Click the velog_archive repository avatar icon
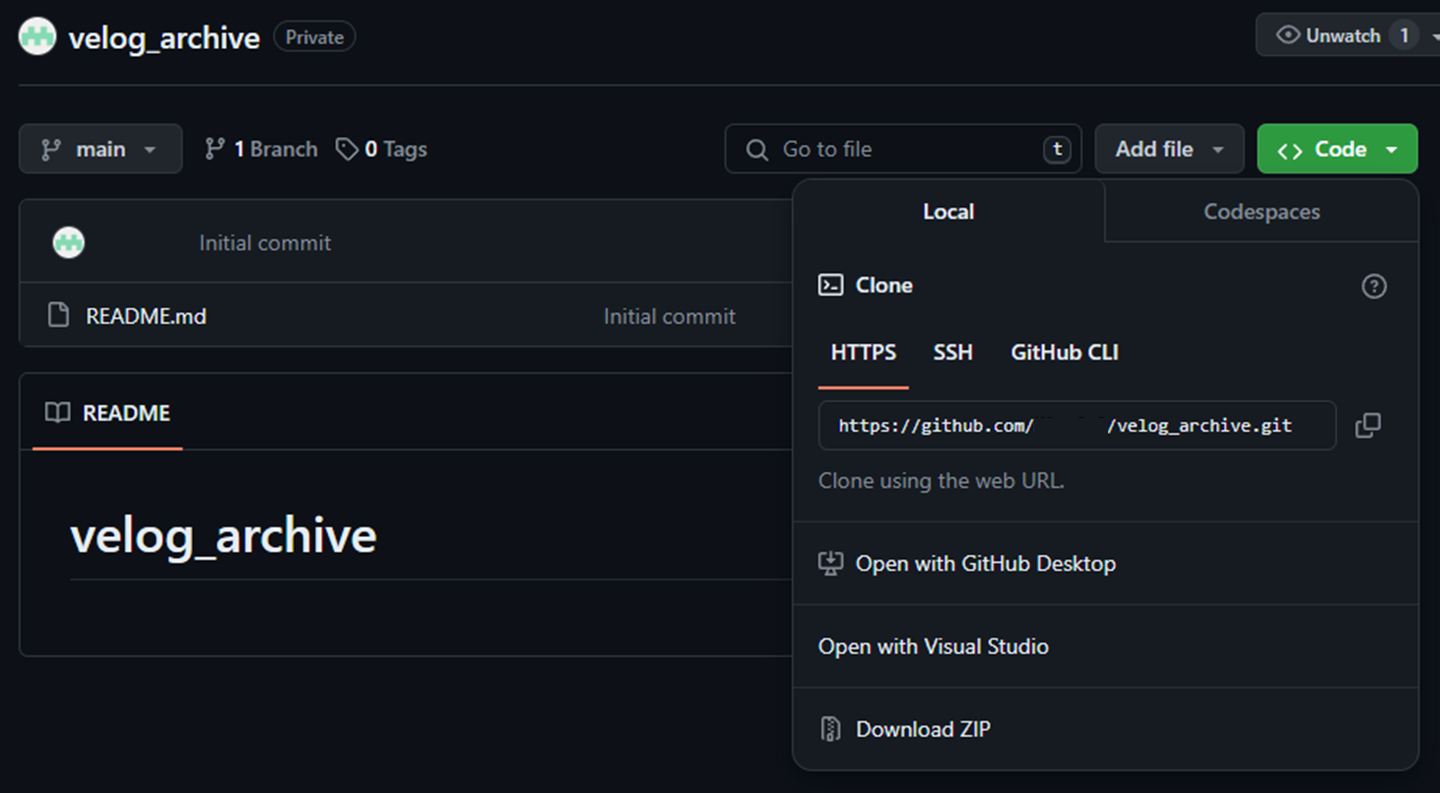This screenshot has width=1440, height=793. (37, 37)
